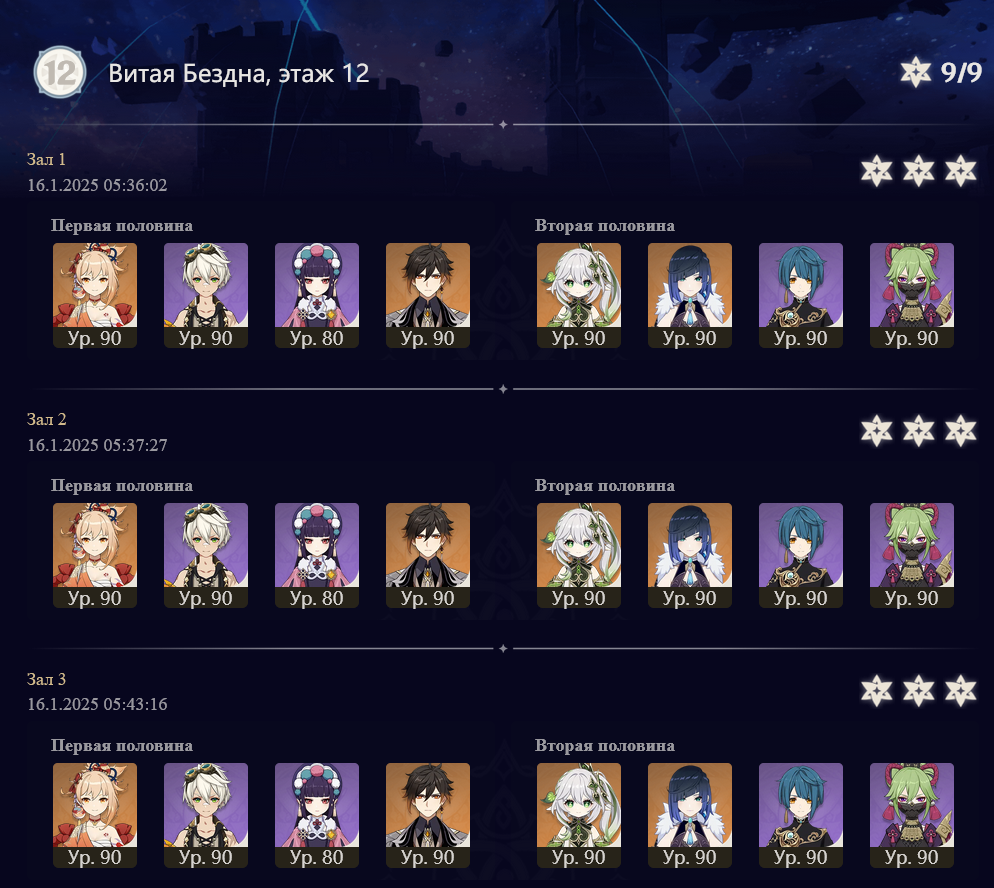Click Первая половина label in Зал 3
This screenshot has height=888, width=994.
point(122,745)
